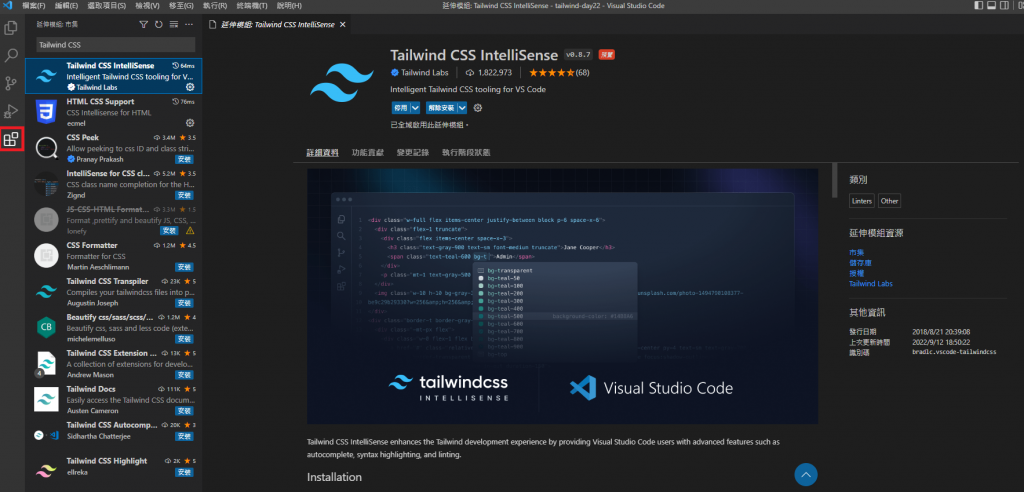This screenshot has width=1024, height=492.
Task: Click the Linters category tag
Action: tap(861, 201)
